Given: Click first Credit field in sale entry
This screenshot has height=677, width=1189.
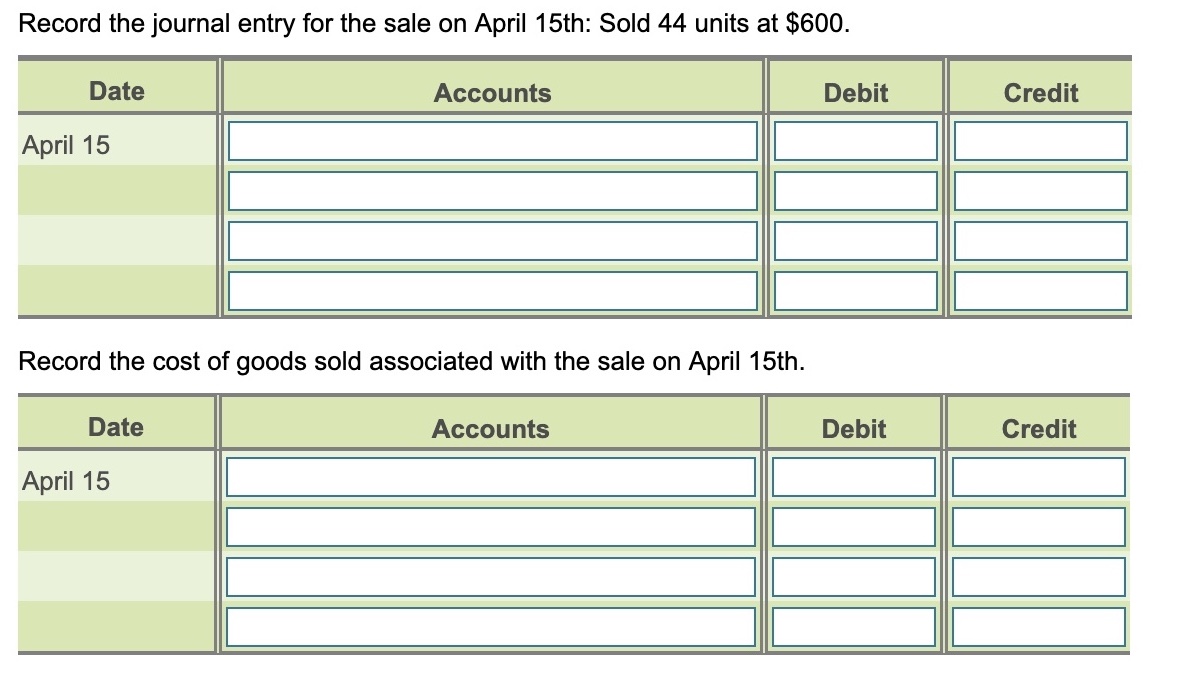Looking at the screenshot, I should click(x=1040, y=141).
